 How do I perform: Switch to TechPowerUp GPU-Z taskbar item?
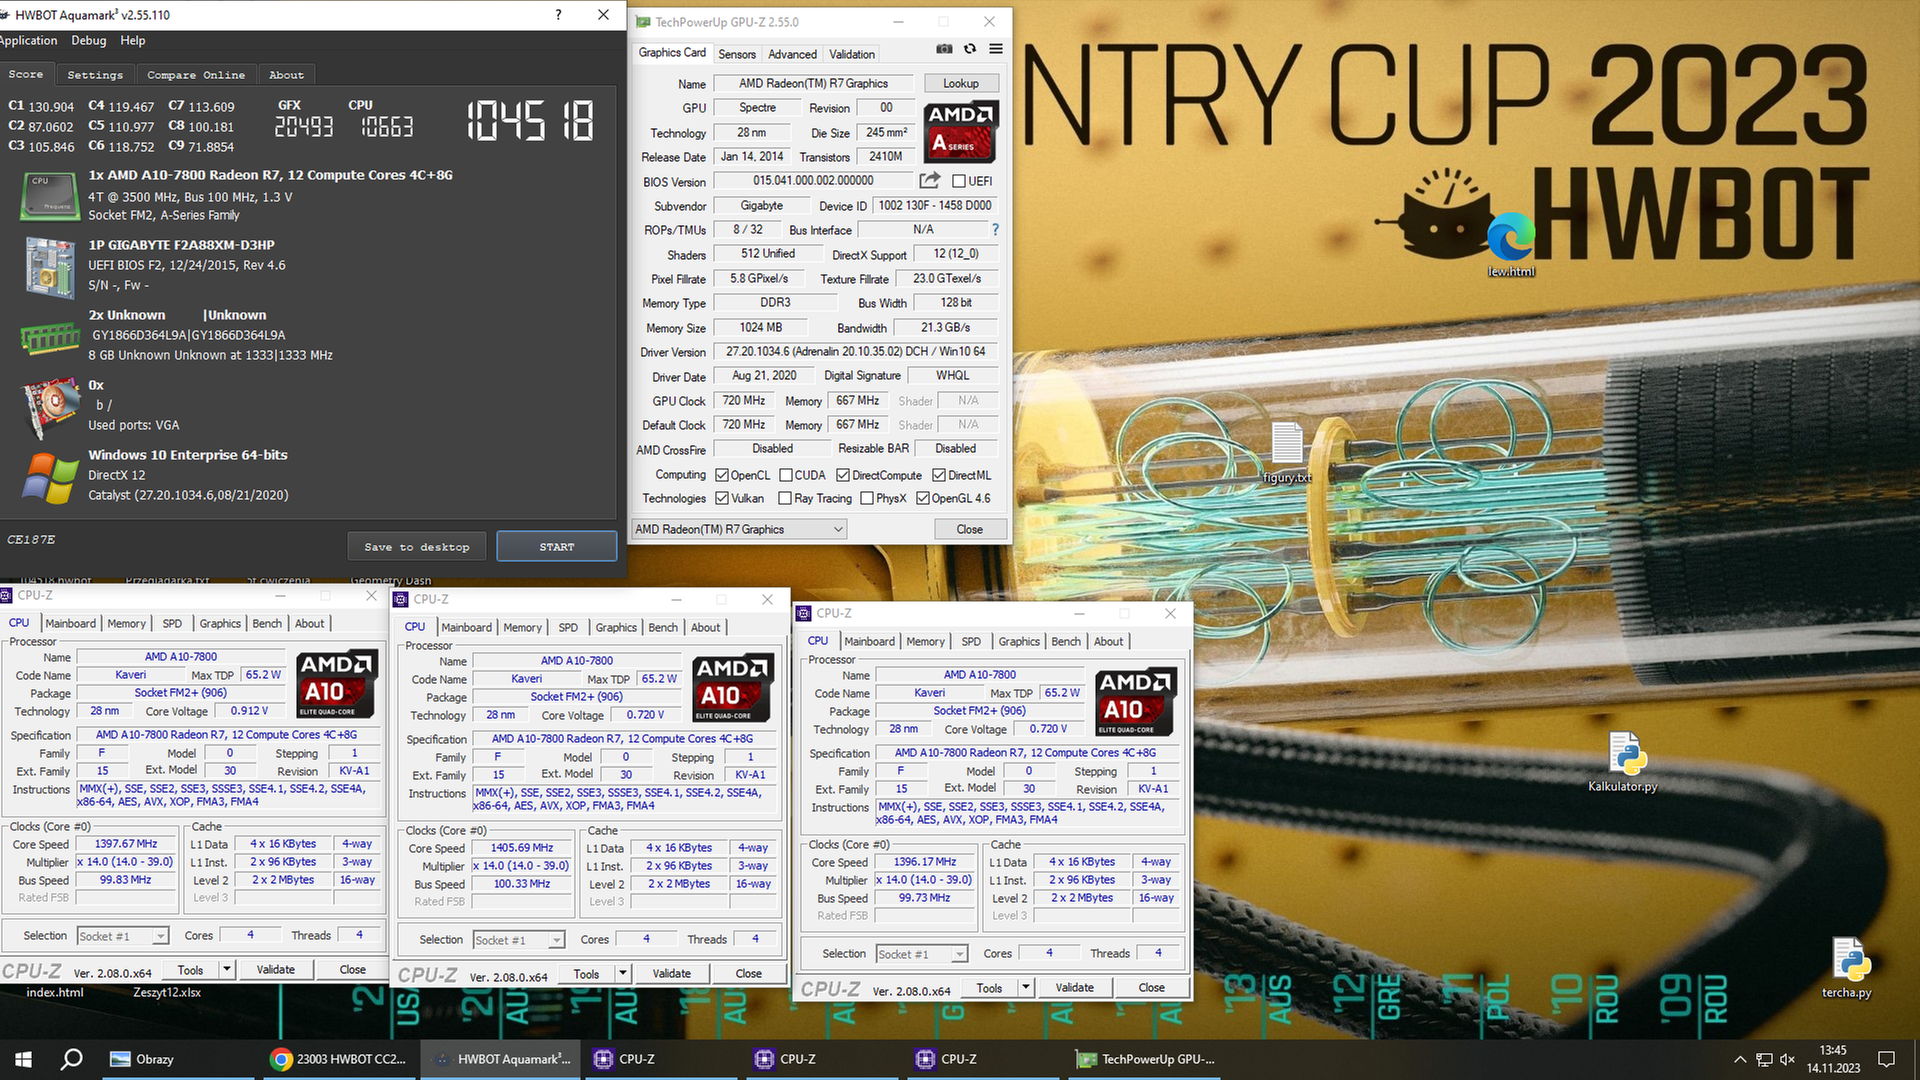click(1146, 1059)
